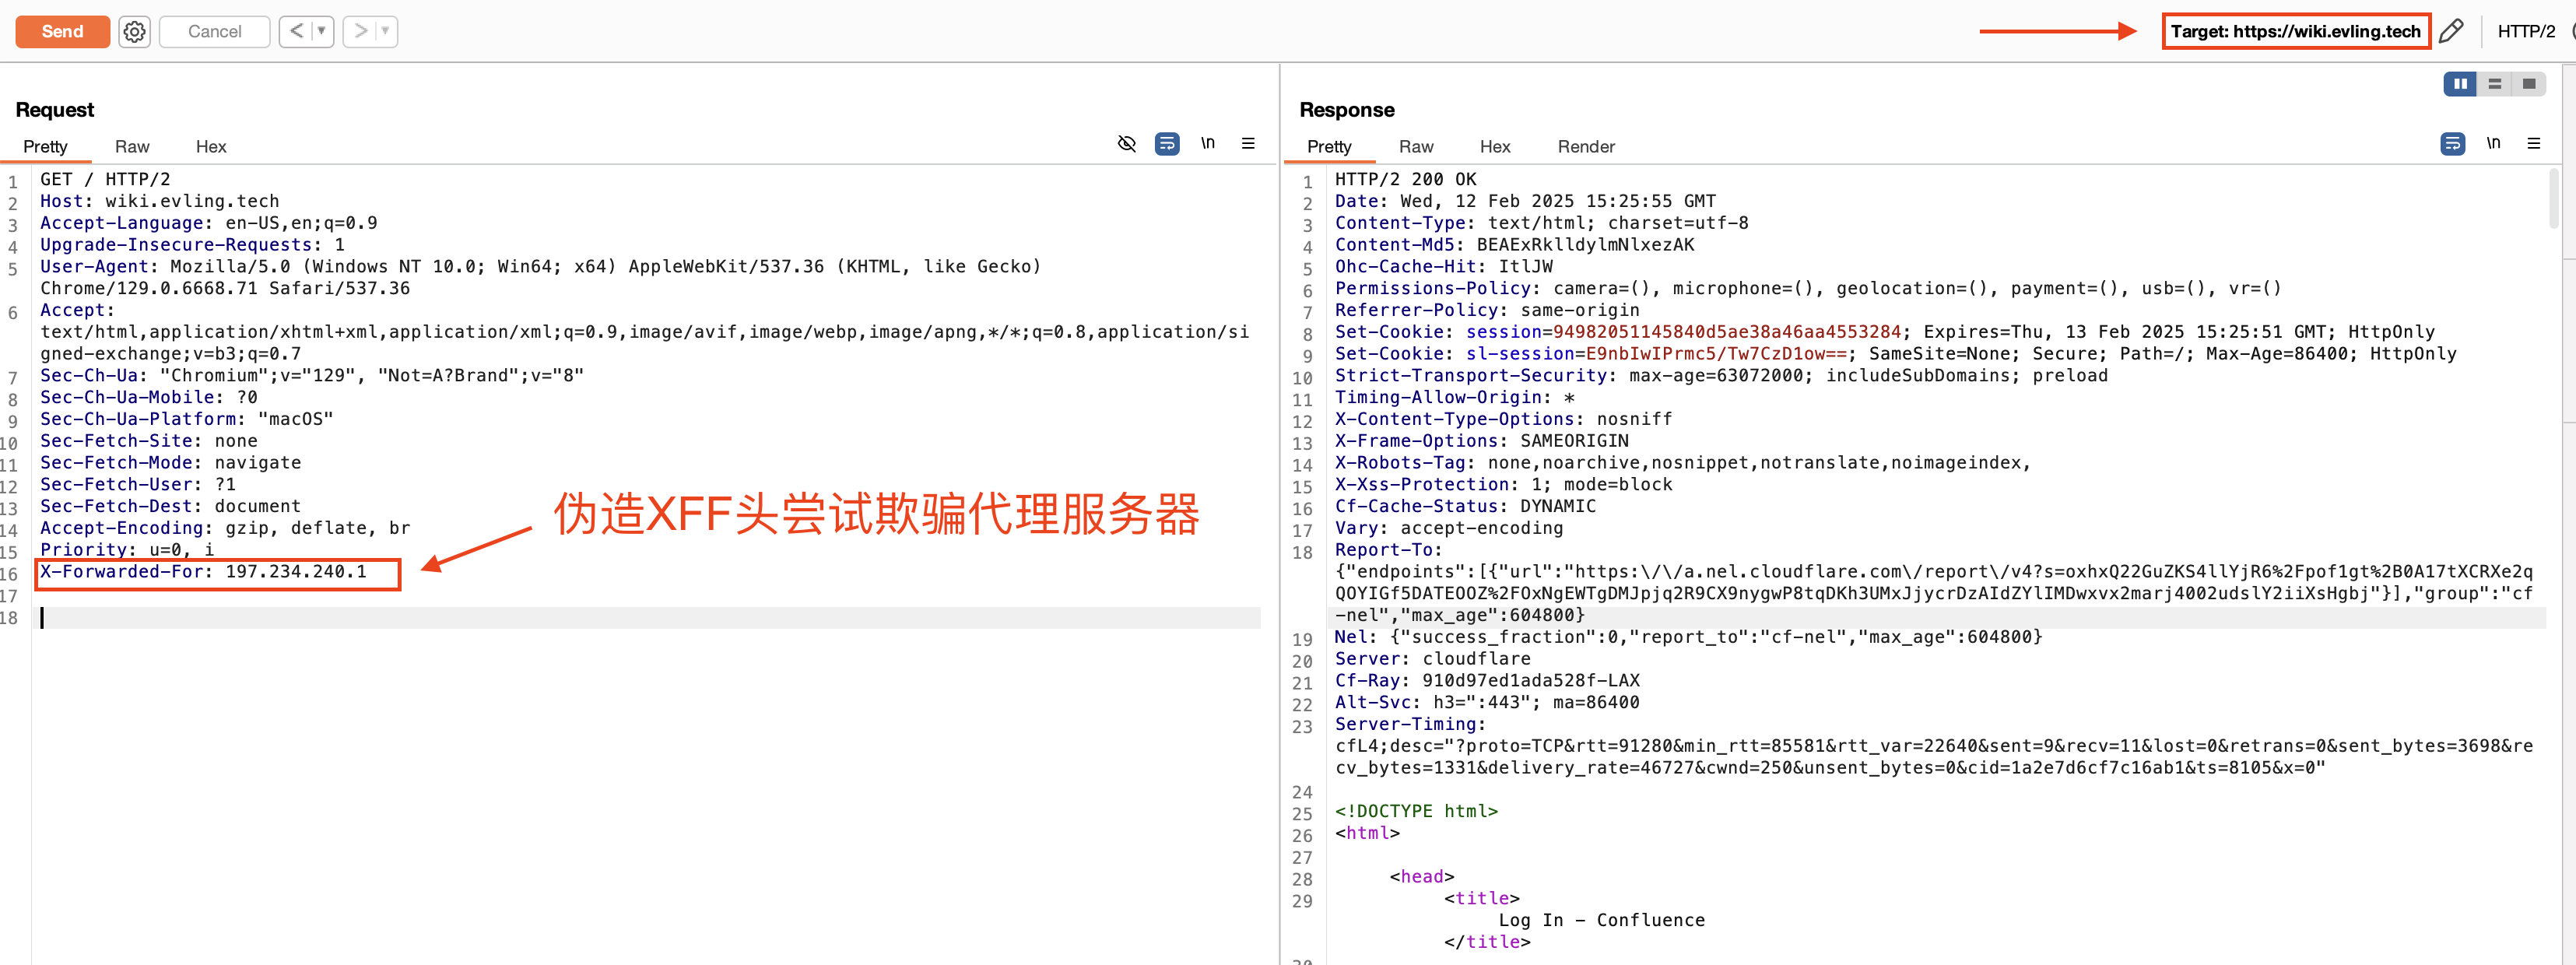Open Response Render tab
Screen dimensions: 2576x965
coord(1586,146)
